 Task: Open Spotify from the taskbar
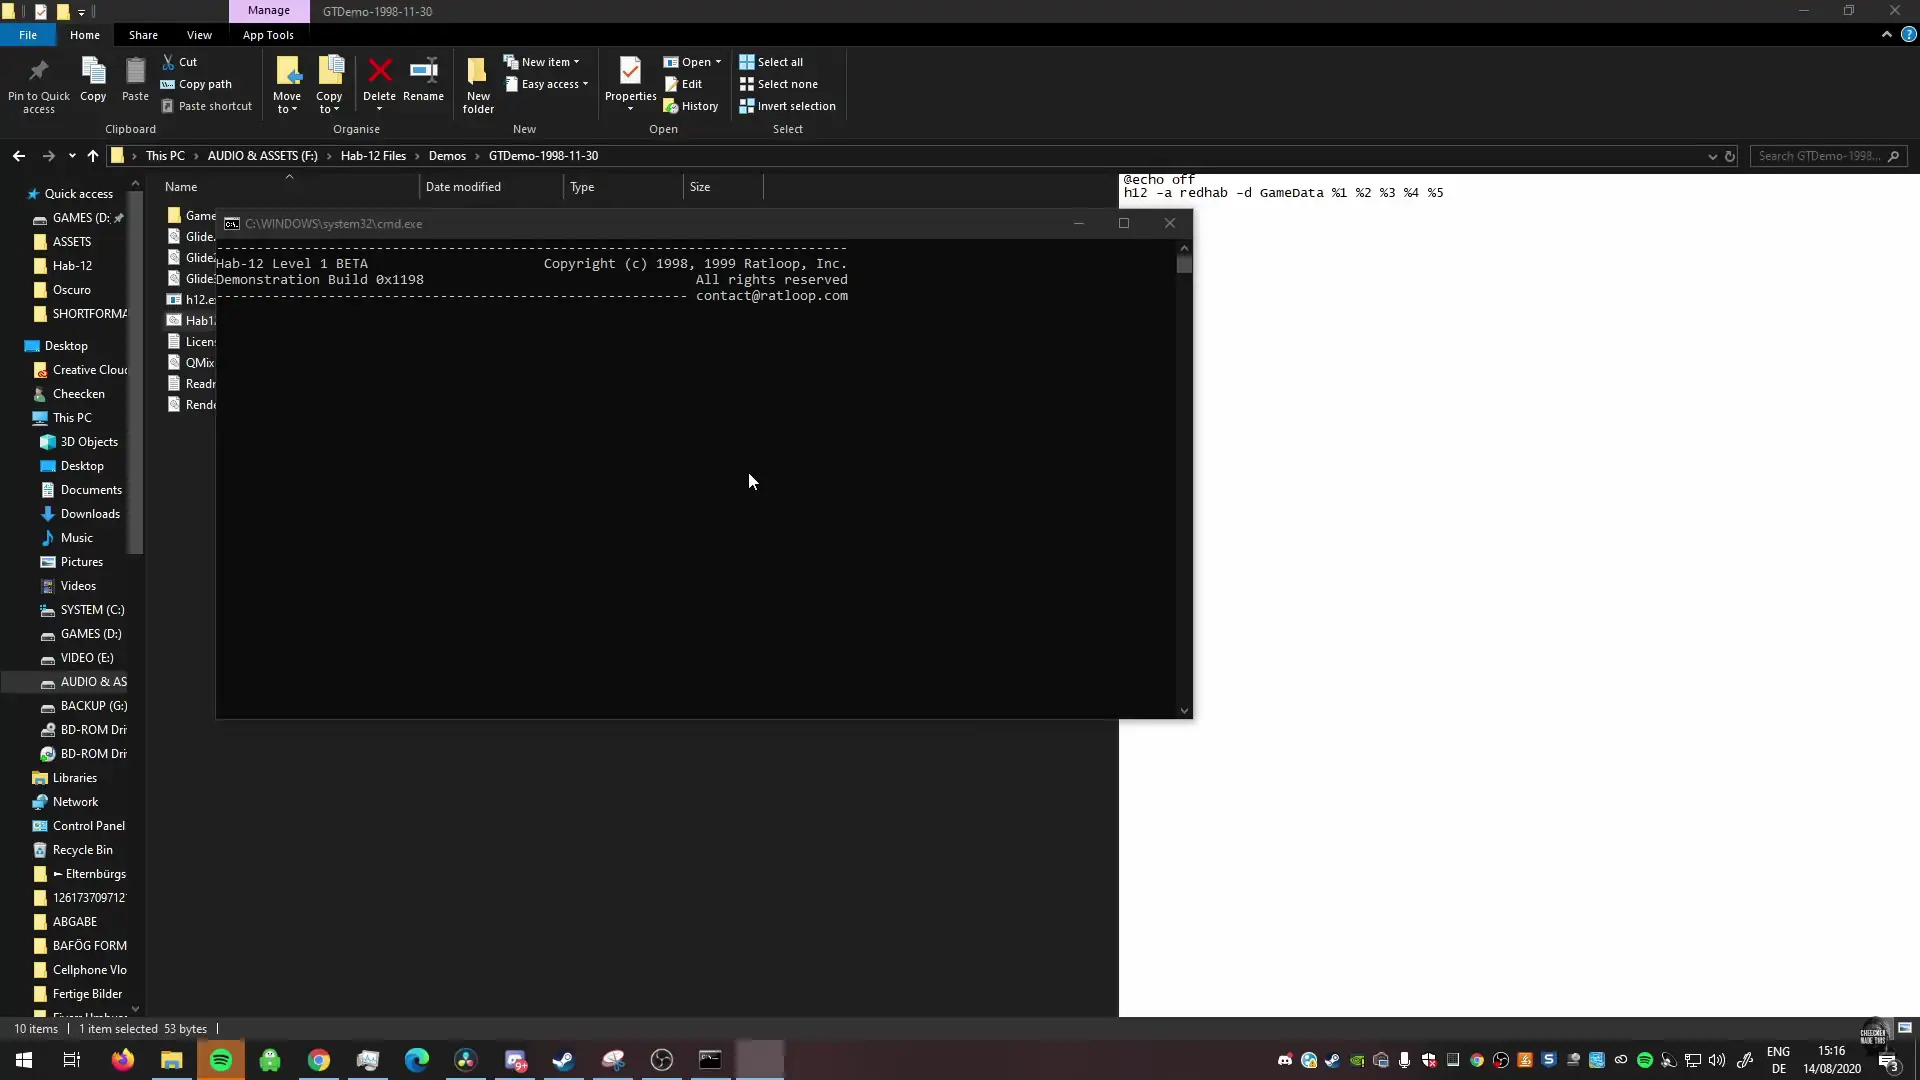click(x=221, y=1060)
